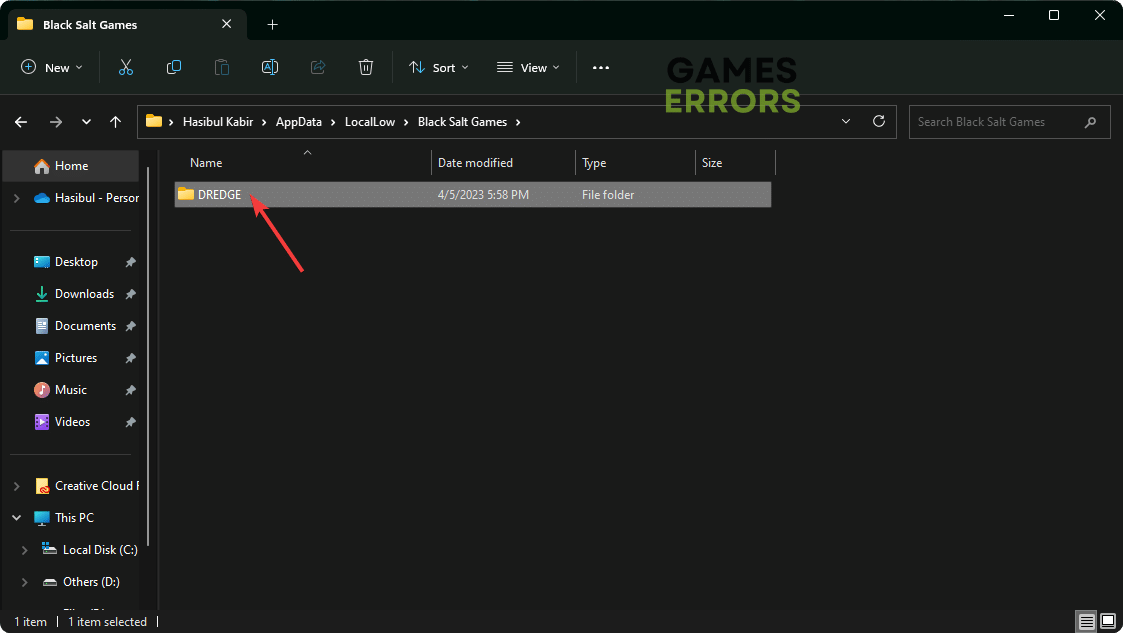Viewport: 1123px width, 633px height.
Task: Navigate back to previous folder
Action: [x=21, y=121]
